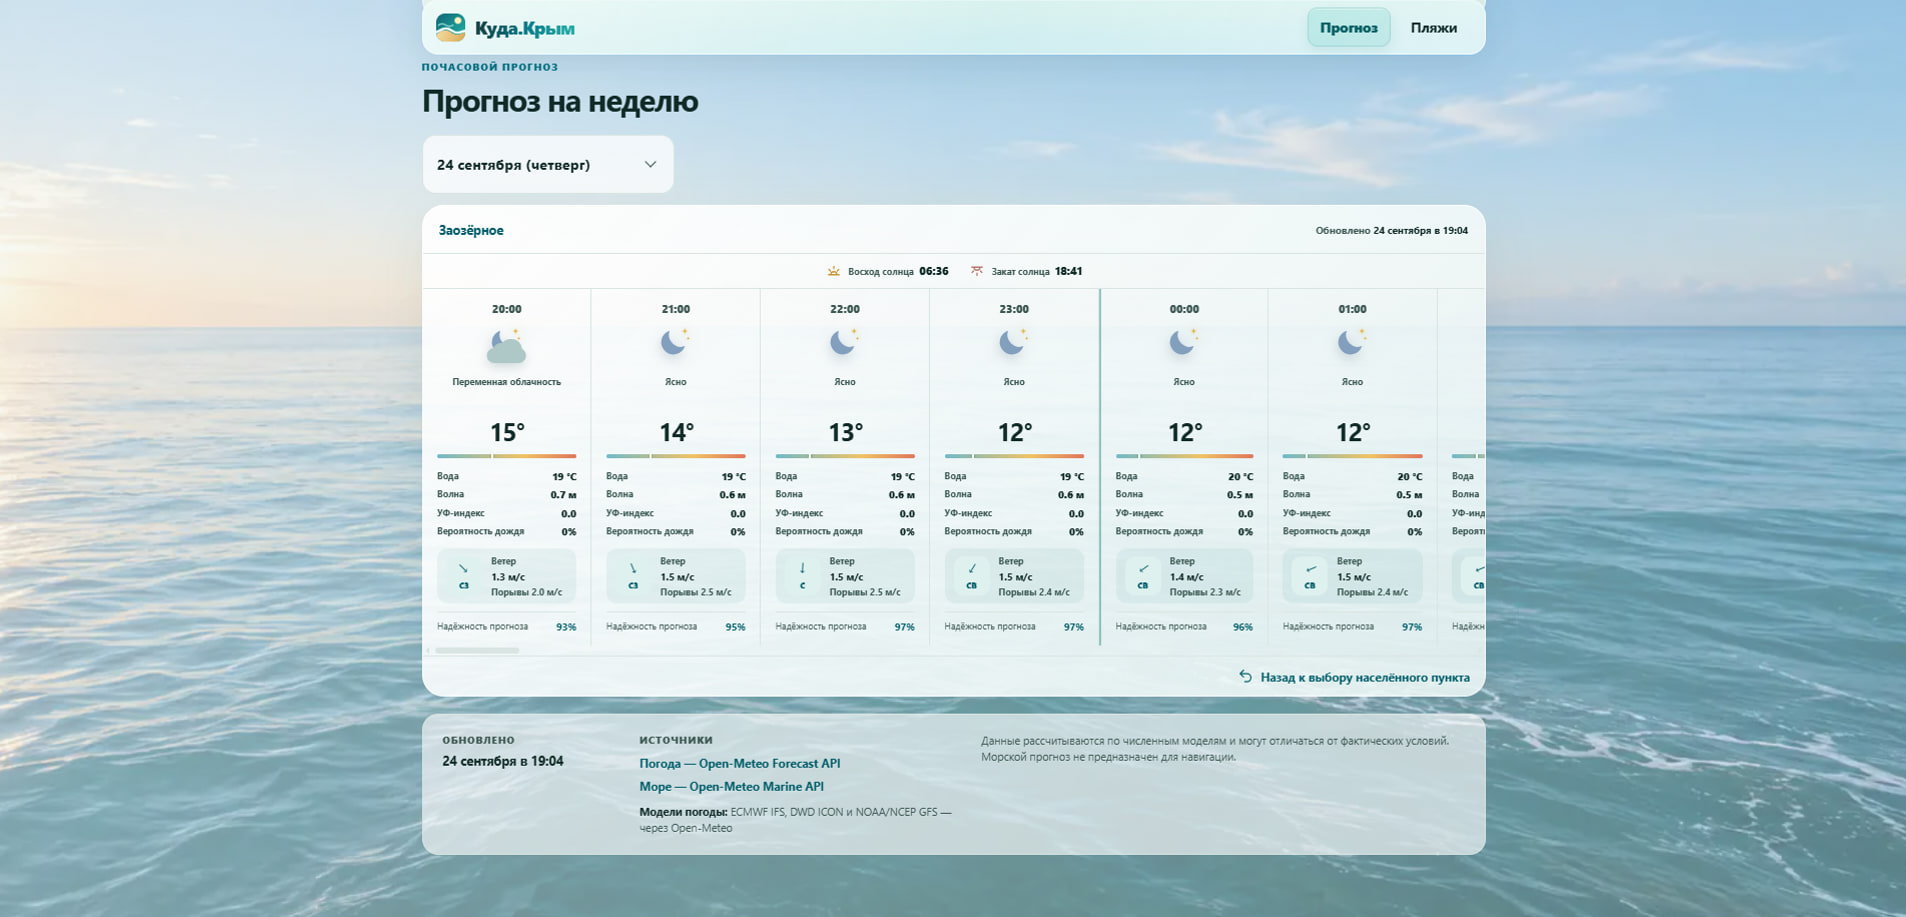Click the sunrise icon beside Восход солнца
Viewport: 1906px width, 917px height.
834,271
